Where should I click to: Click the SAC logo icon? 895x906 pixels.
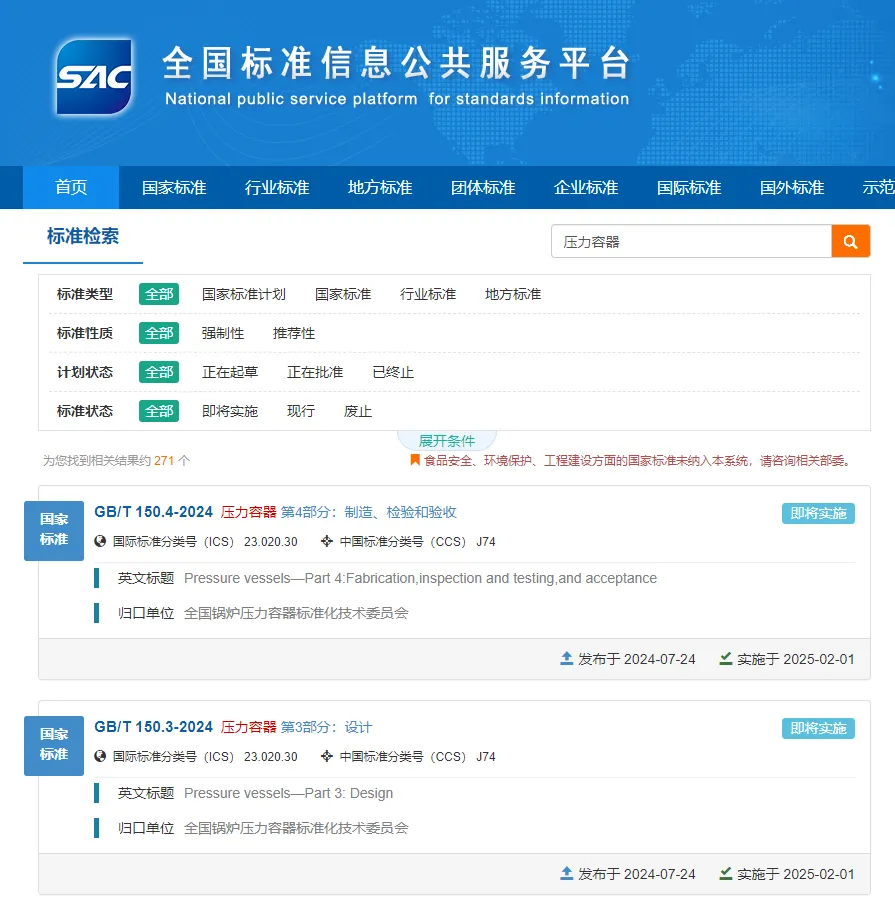94,76
